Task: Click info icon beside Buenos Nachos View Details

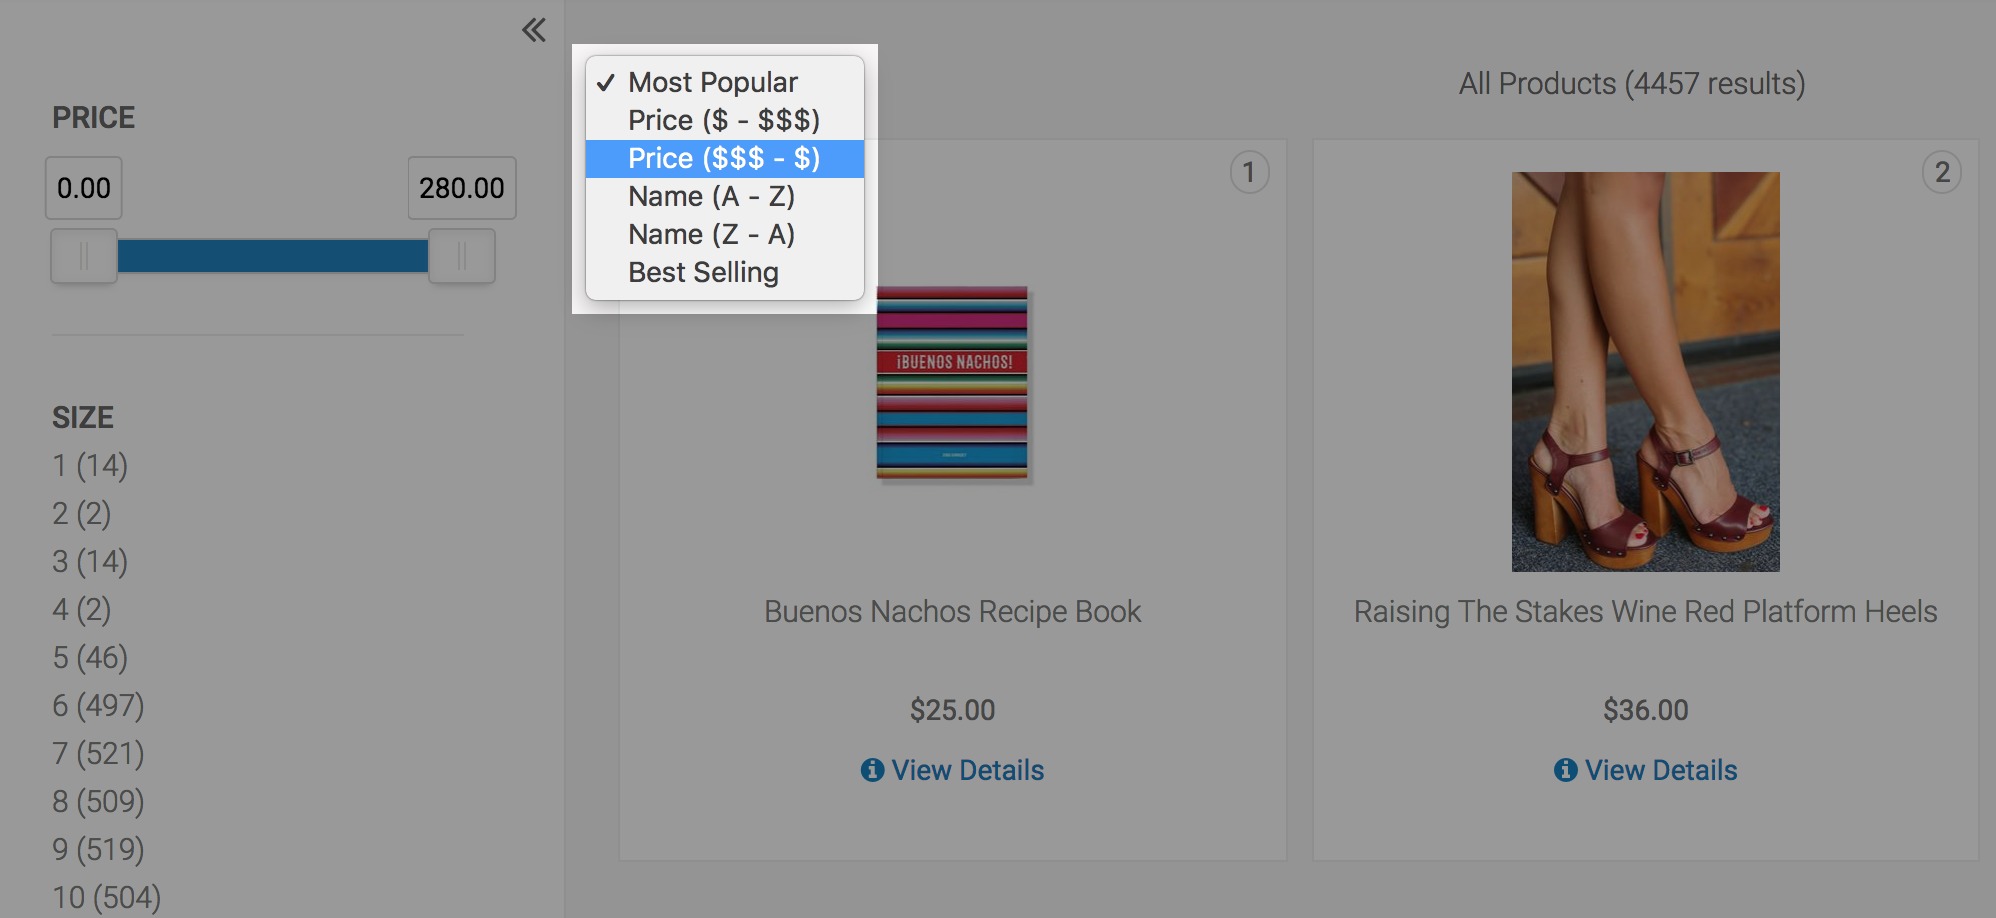Action: pyautogui.click(x=872, y=770)
